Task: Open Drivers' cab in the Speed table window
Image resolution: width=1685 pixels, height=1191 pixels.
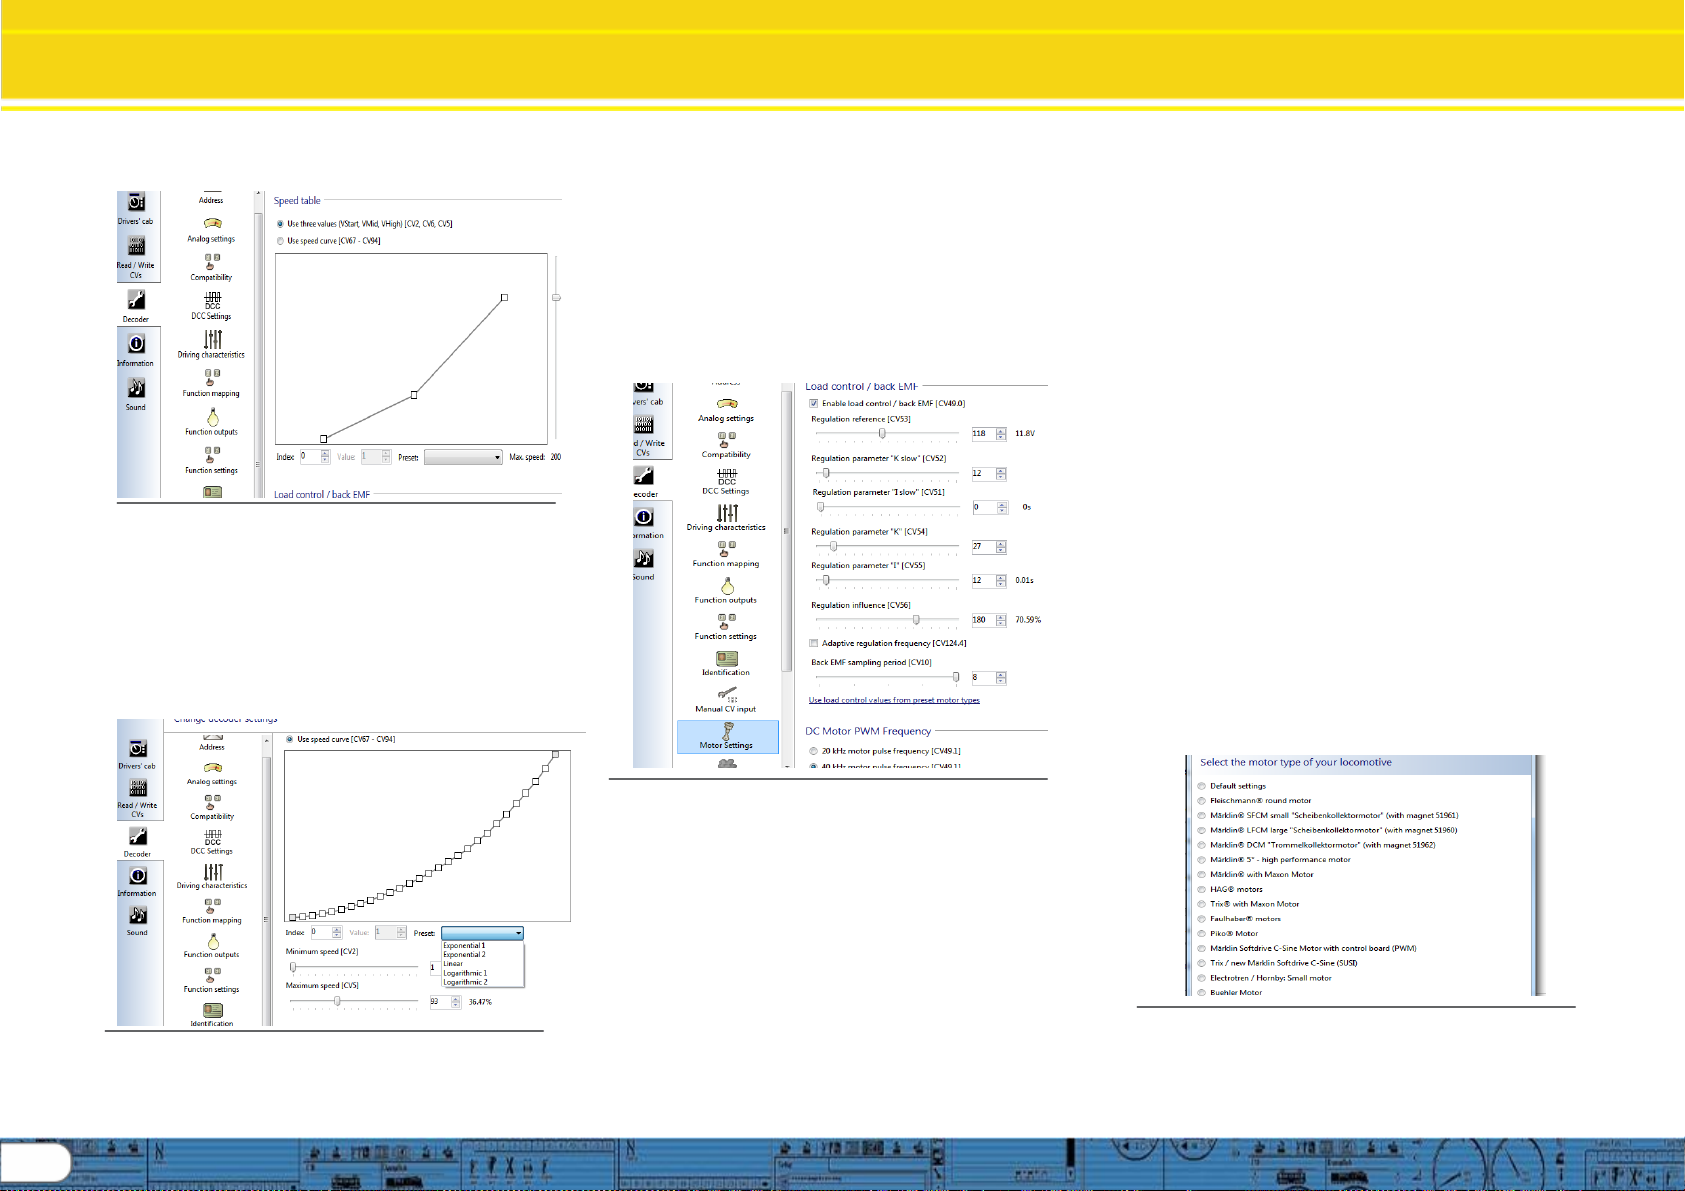Action: tap(136, 208)
